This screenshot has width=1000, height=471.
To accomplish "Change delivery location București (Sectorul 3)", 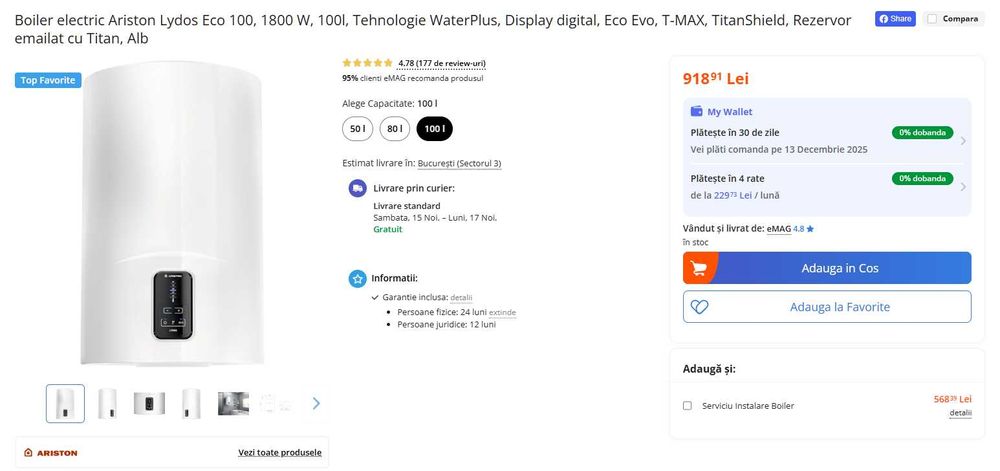I will click(459, 163).
